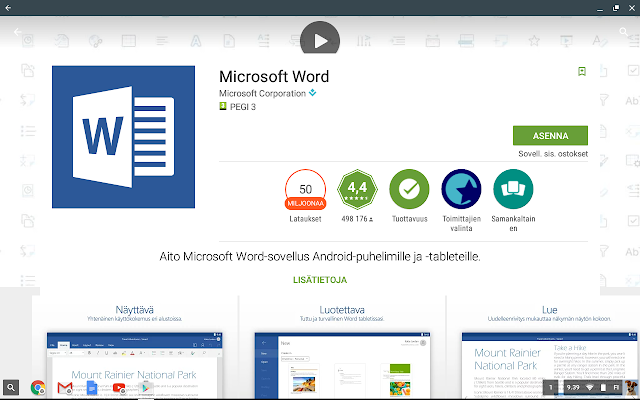Add Word to wishlist via bookmark icon
640x400 pixels.
581,71
